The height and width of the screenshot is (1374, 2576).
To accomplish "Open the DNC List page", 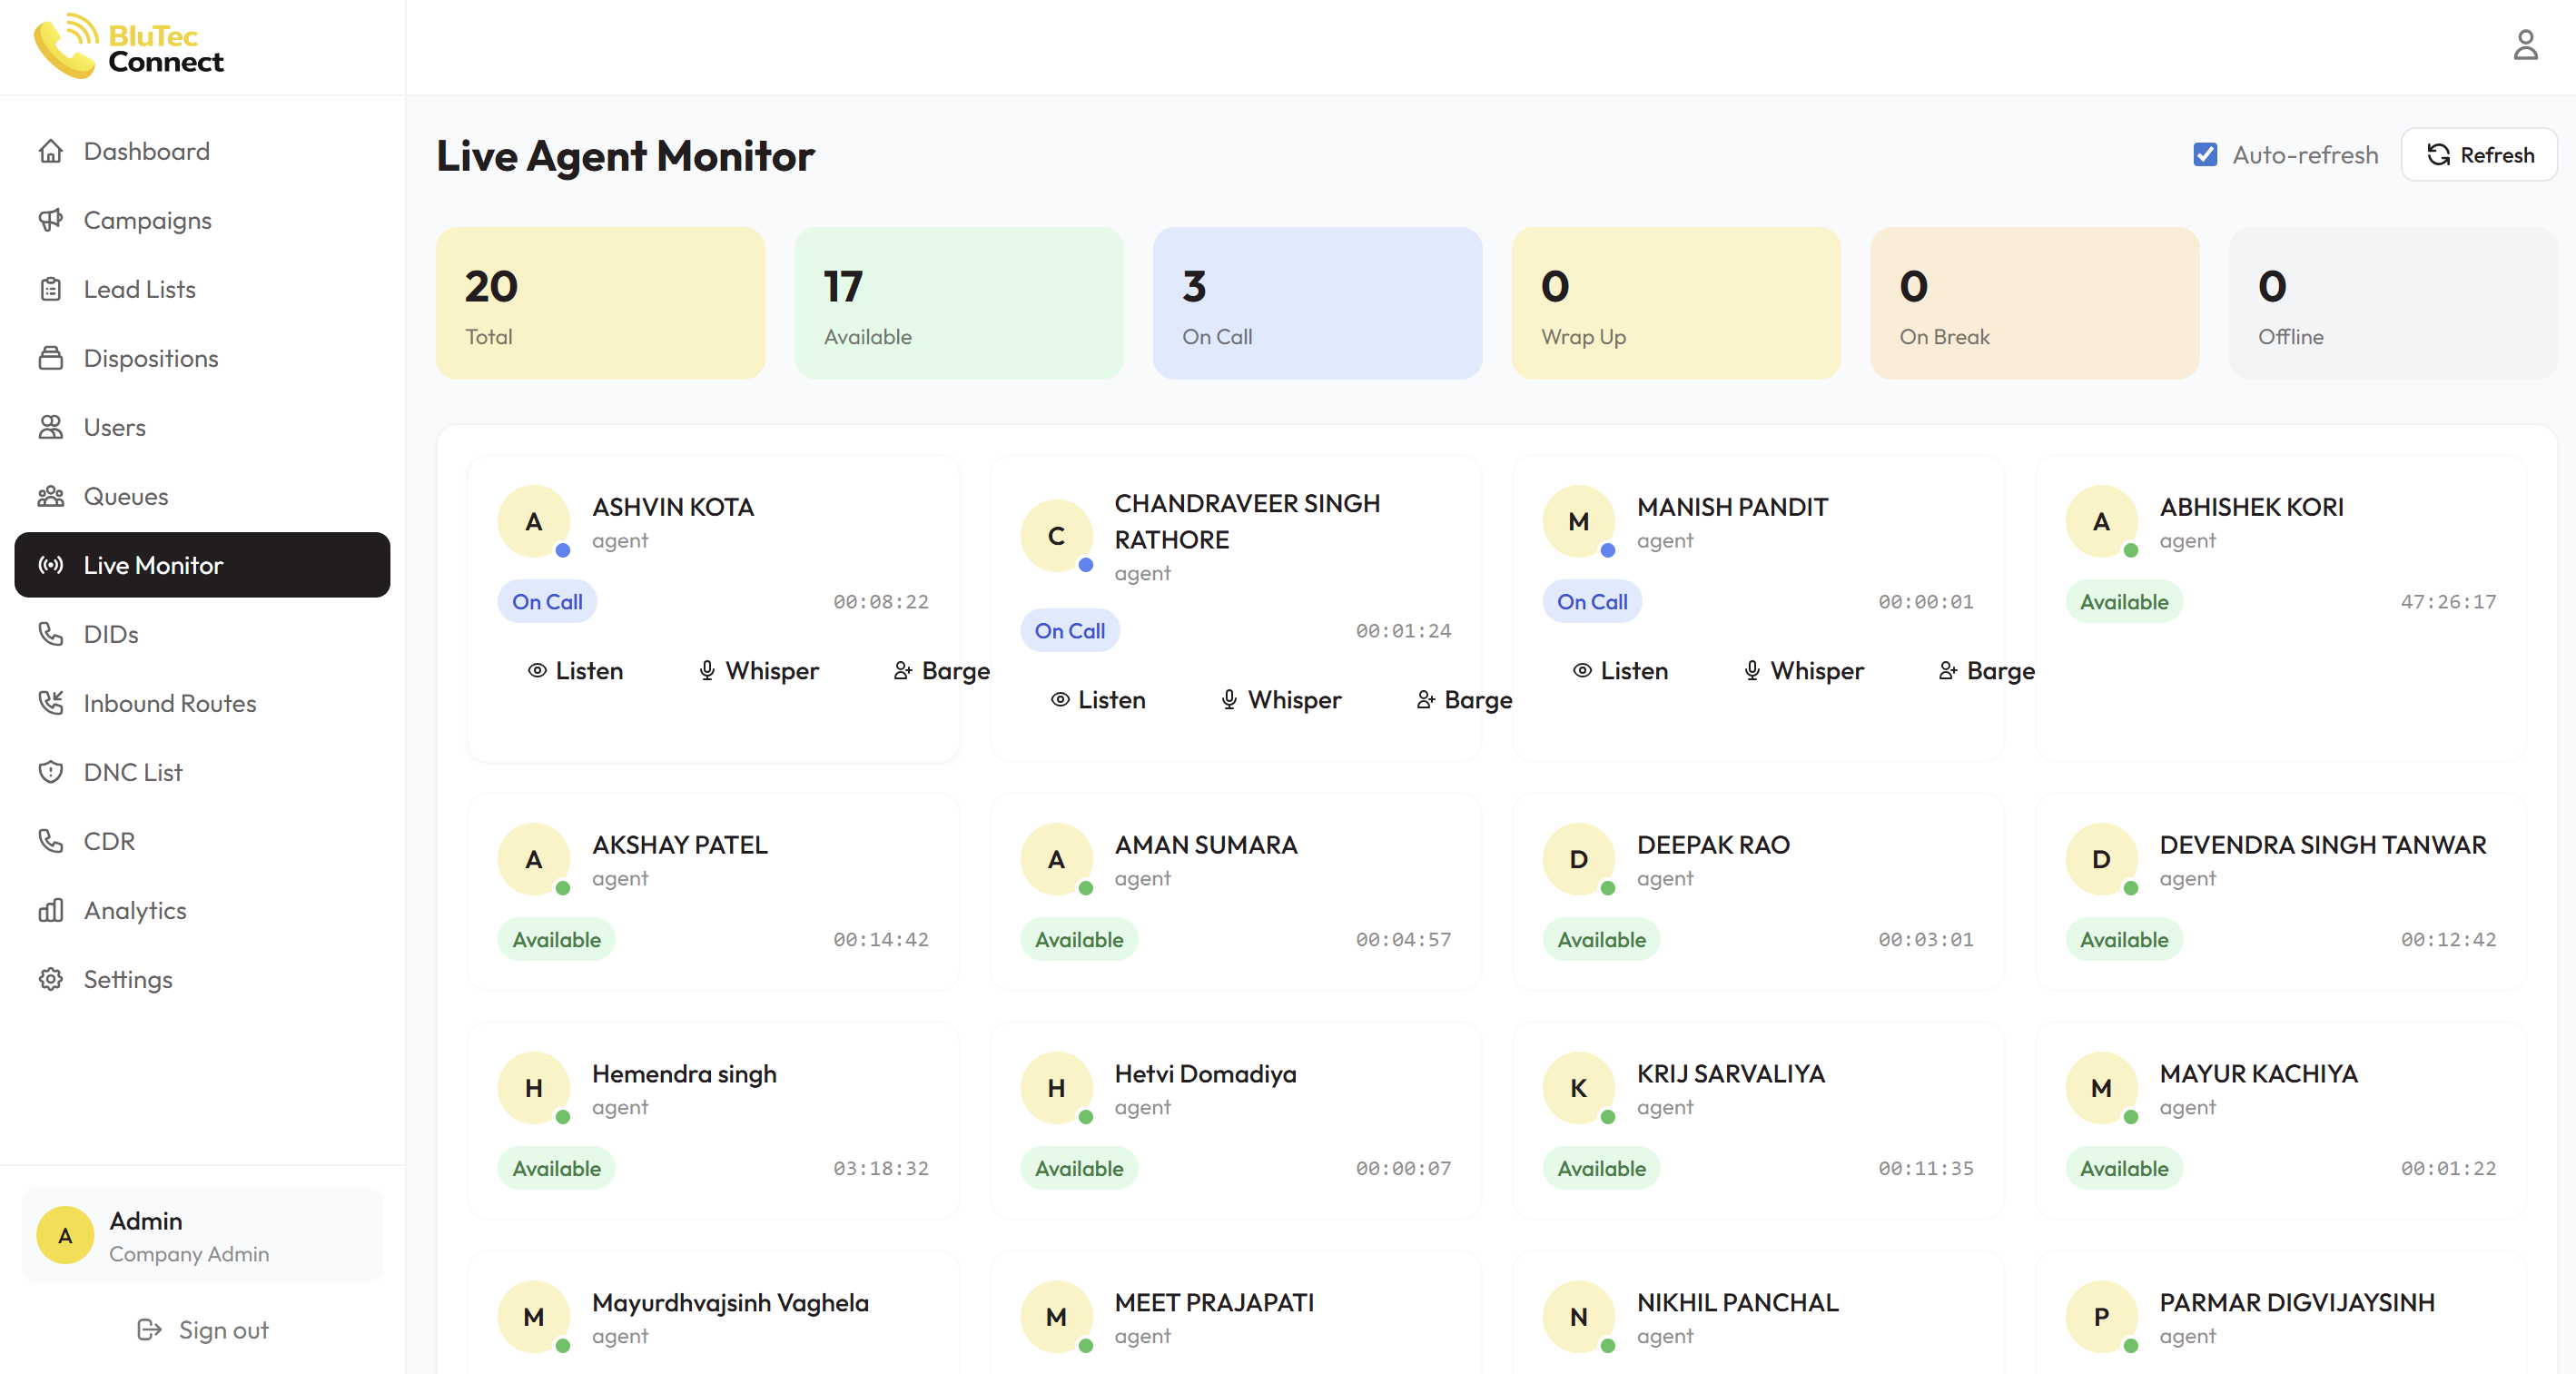I will point(132,771).
